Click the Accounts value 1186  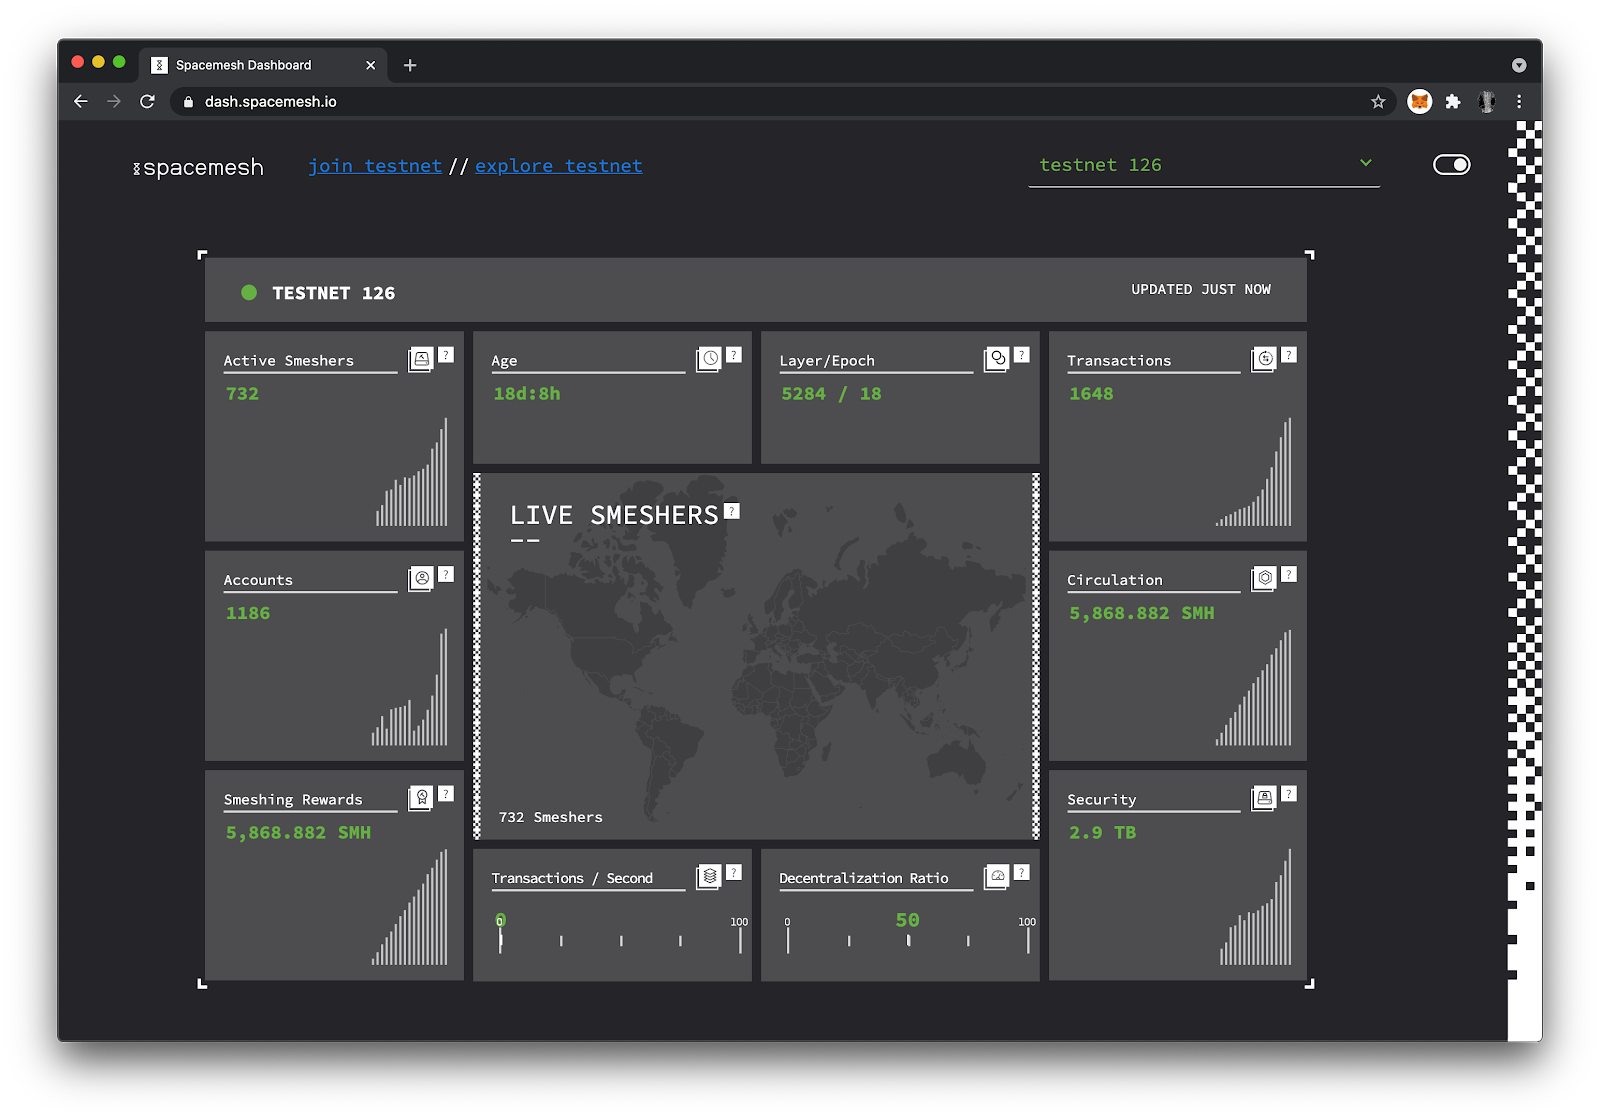(248, 613)
